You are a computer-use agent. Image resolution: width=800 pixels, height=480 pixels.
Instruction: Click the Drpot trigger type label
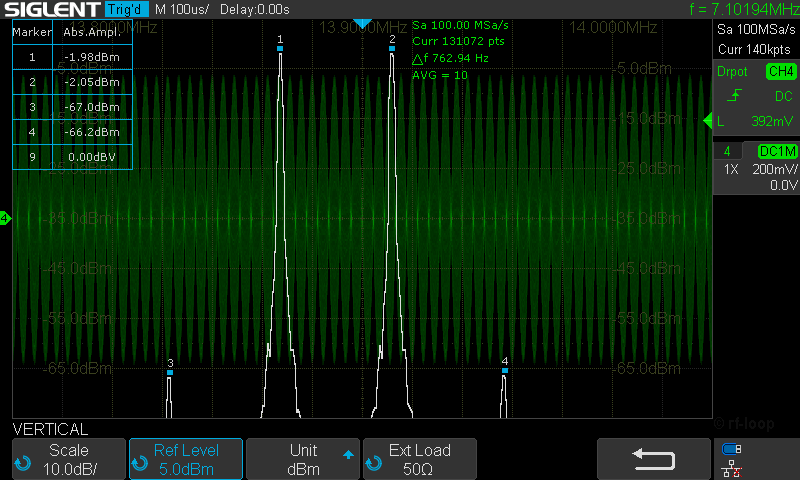tap(732, 71)
